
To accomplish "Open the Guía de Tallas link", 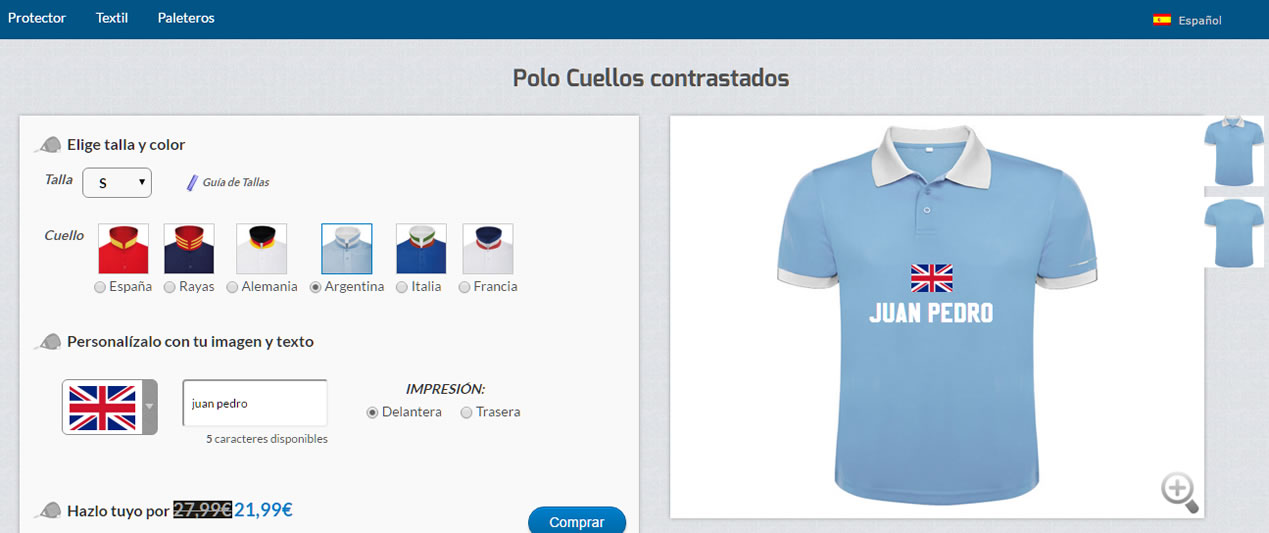I will (x=236, y=182).
